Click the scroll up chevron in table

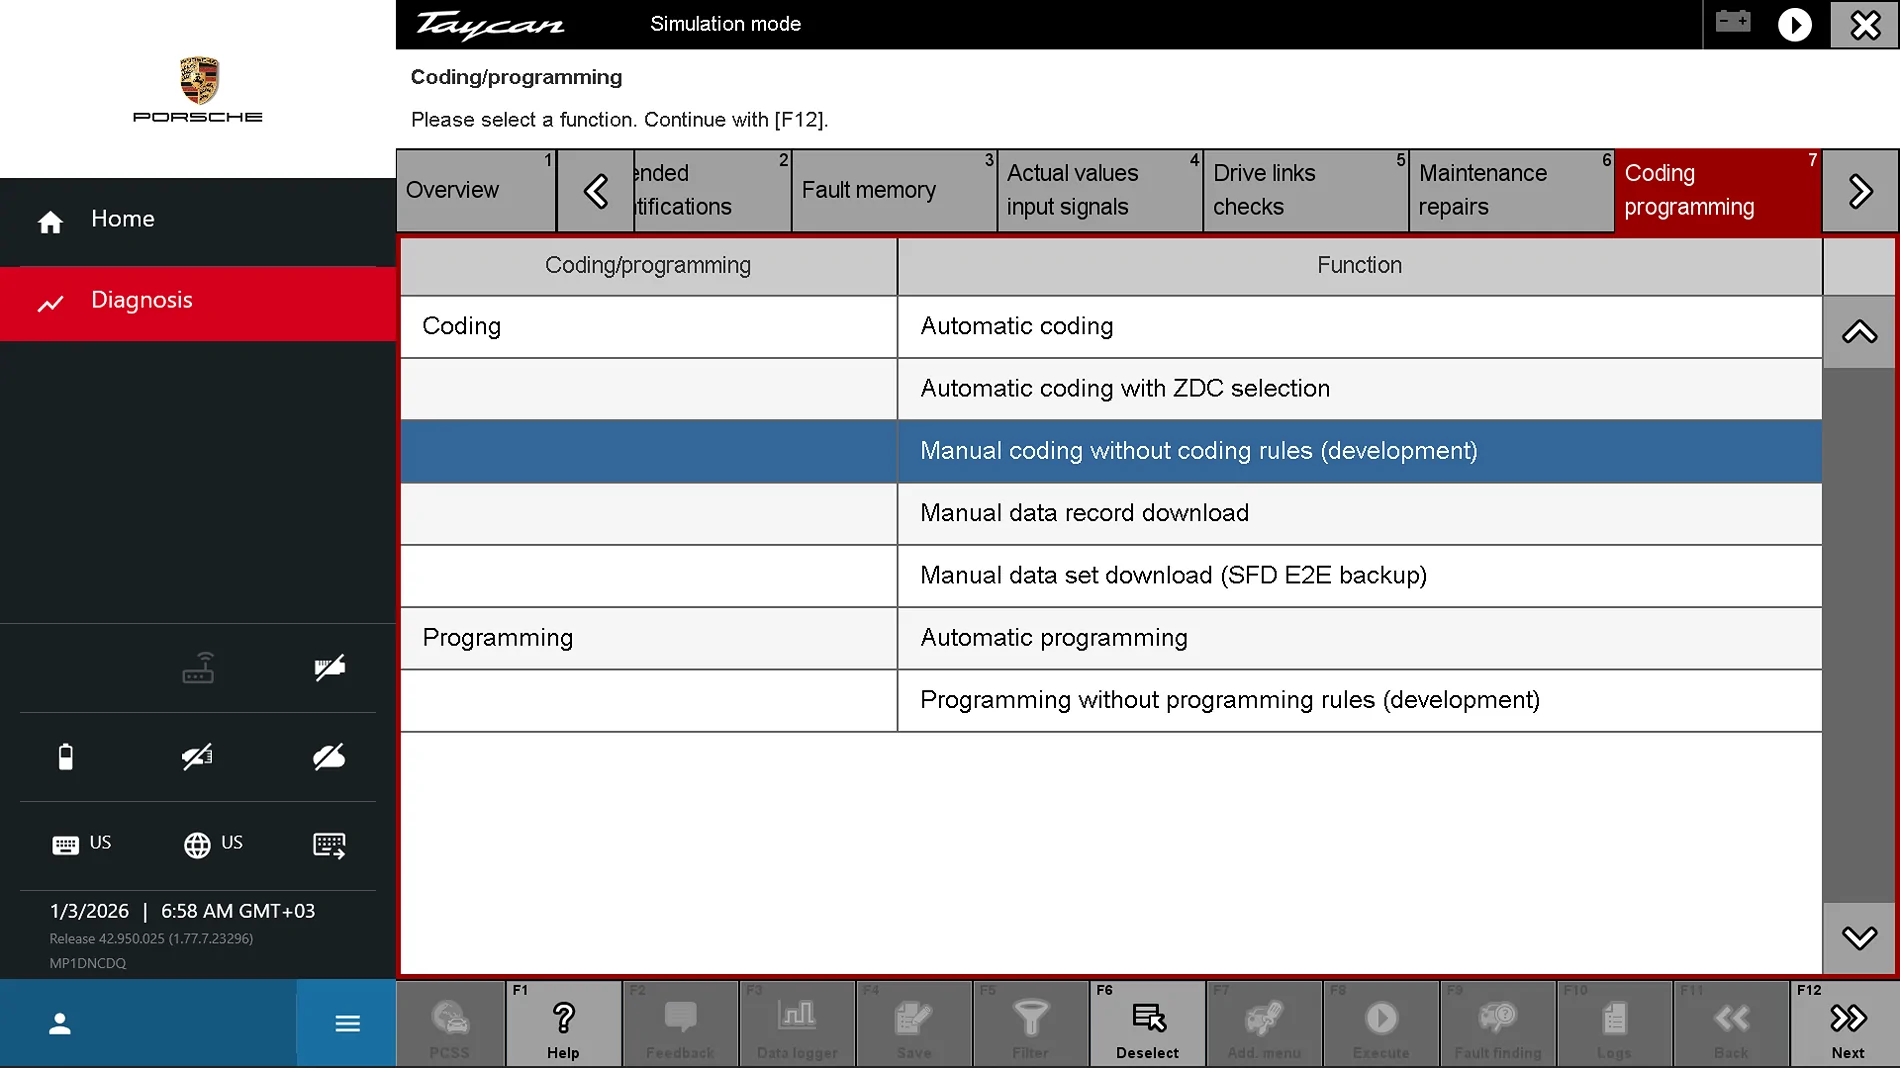coord(1859,332)
